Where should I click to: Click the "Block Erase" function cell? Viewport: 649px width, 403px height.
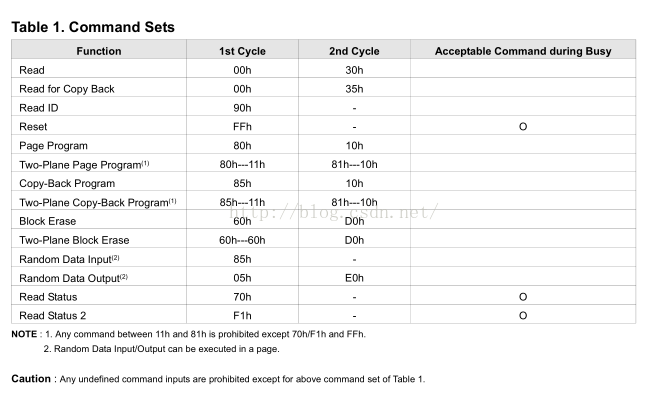coord(48,221)
